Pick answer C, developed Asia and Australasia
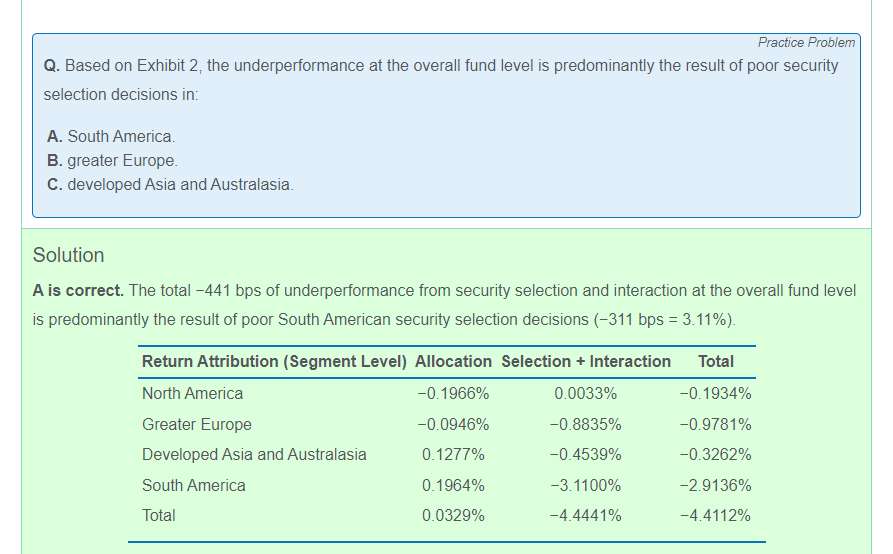 click(x=170, y=185)
